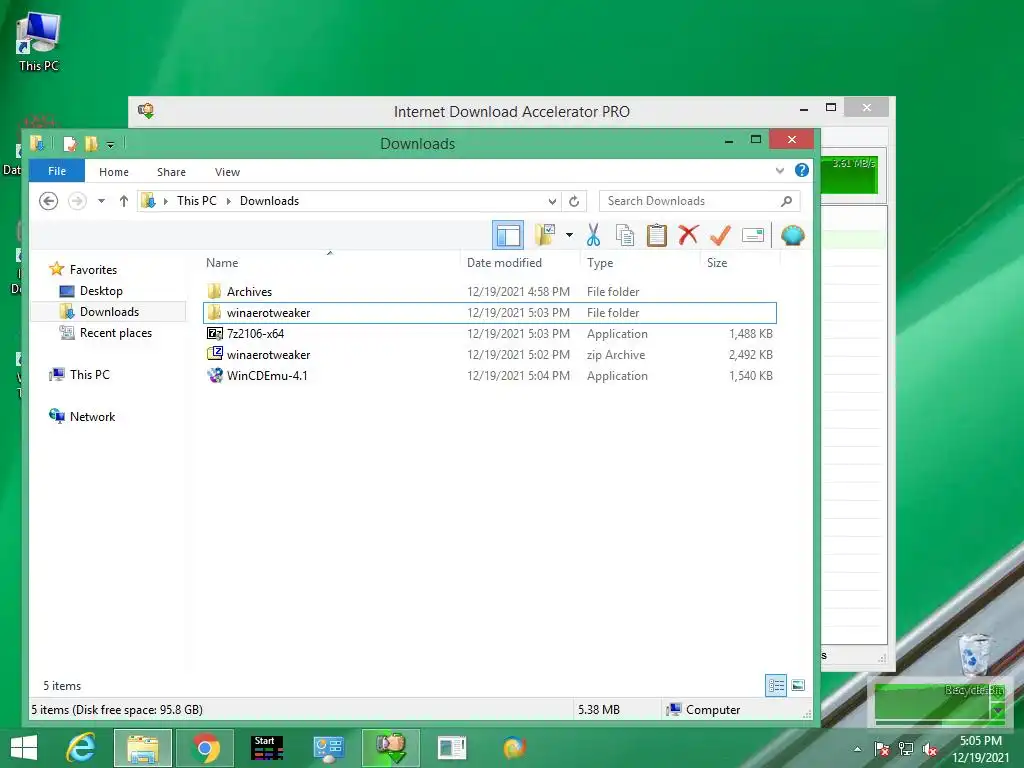Click the Start tile icon on taskbar
1024x768 pixels.
click(x=267, y=748)
